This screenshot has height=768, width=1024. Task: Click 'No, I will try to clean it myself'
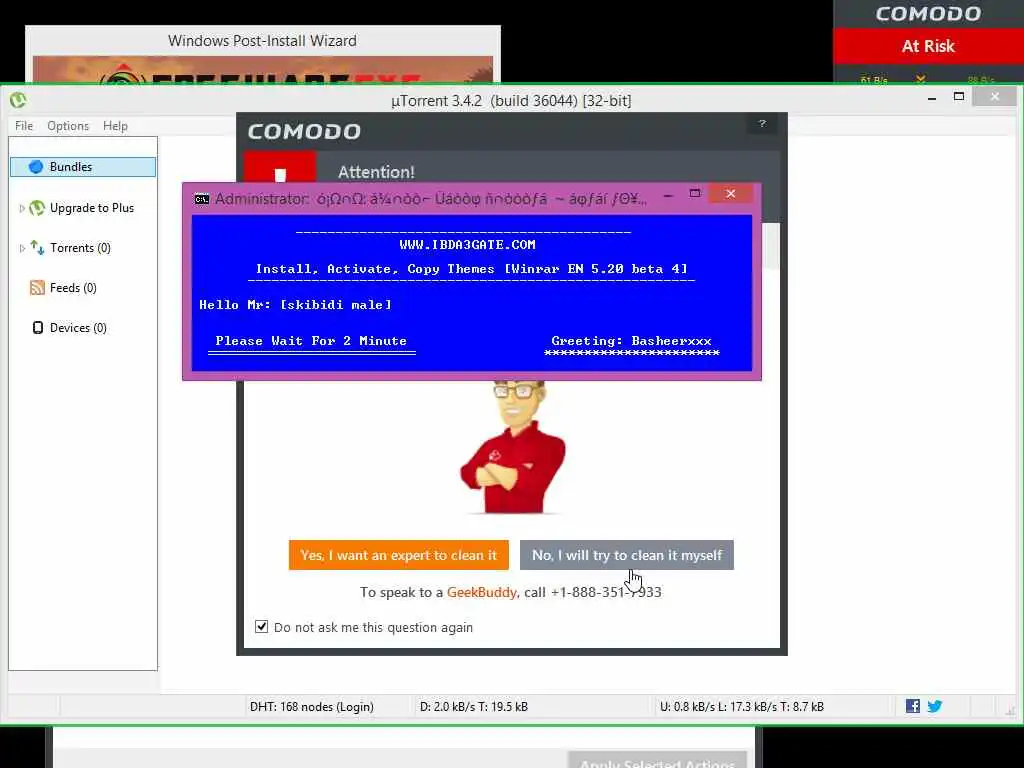(x=627, y=555)
